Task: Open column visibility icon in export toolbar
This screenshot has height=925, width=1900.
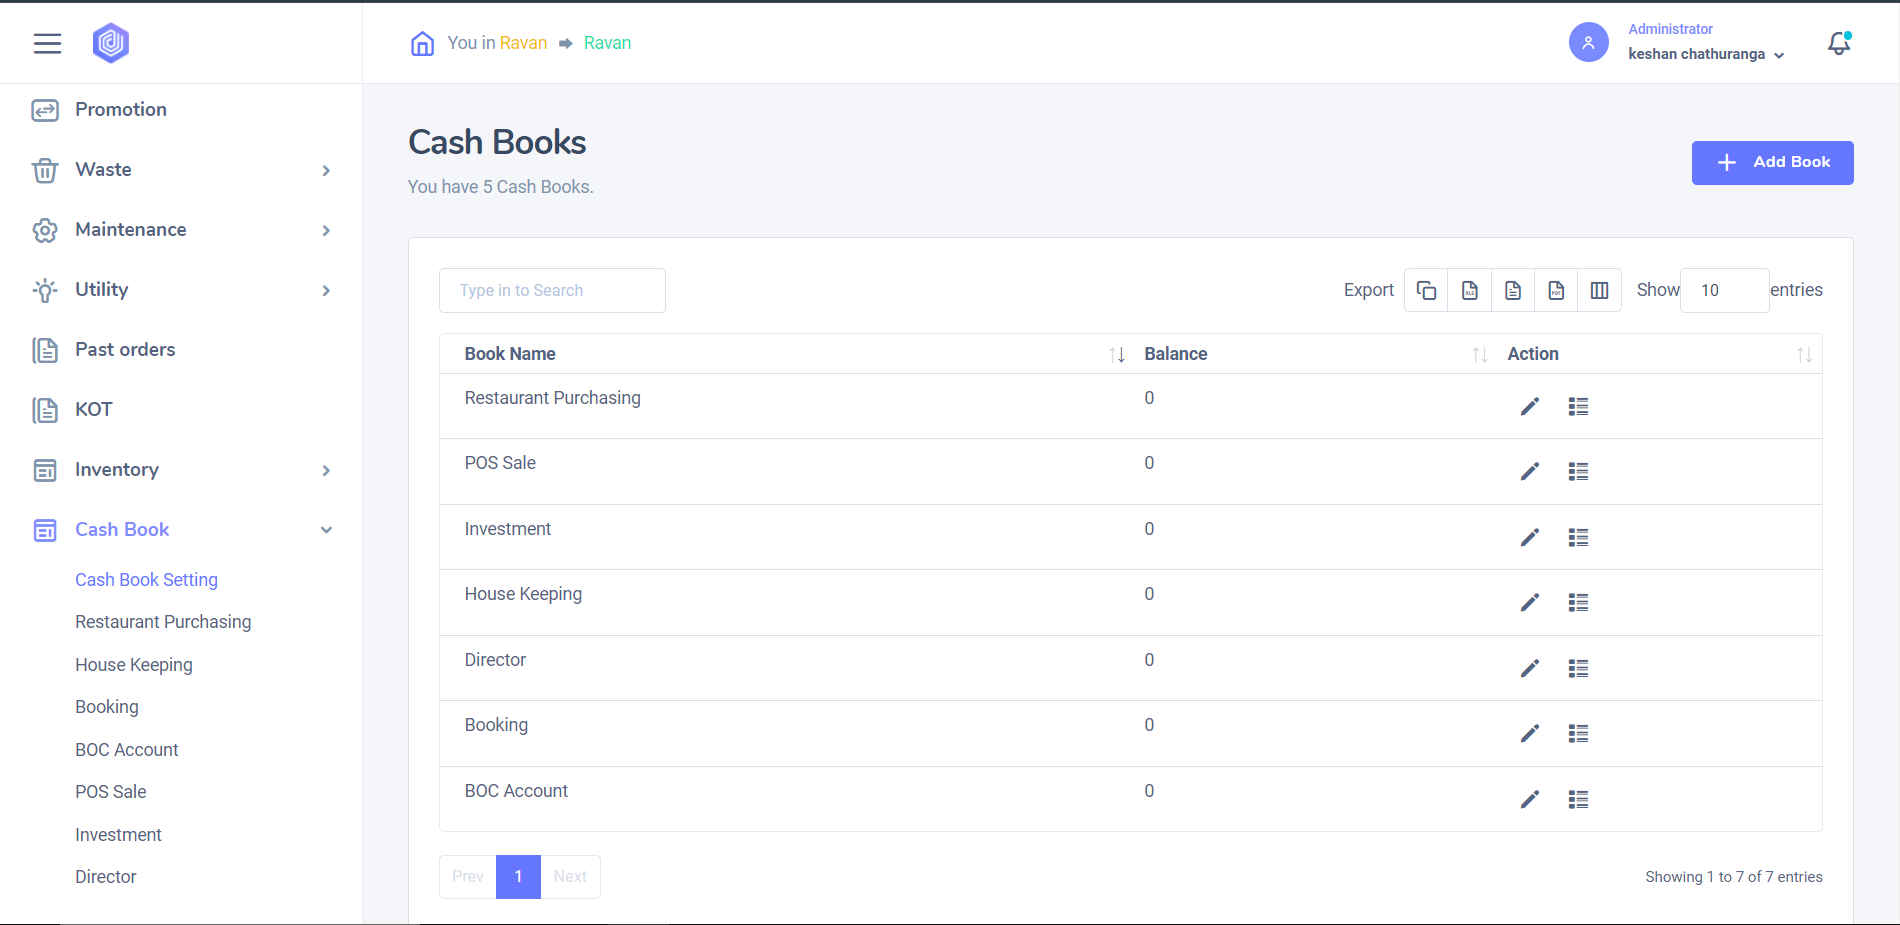Action: (x=1599, y=290)
